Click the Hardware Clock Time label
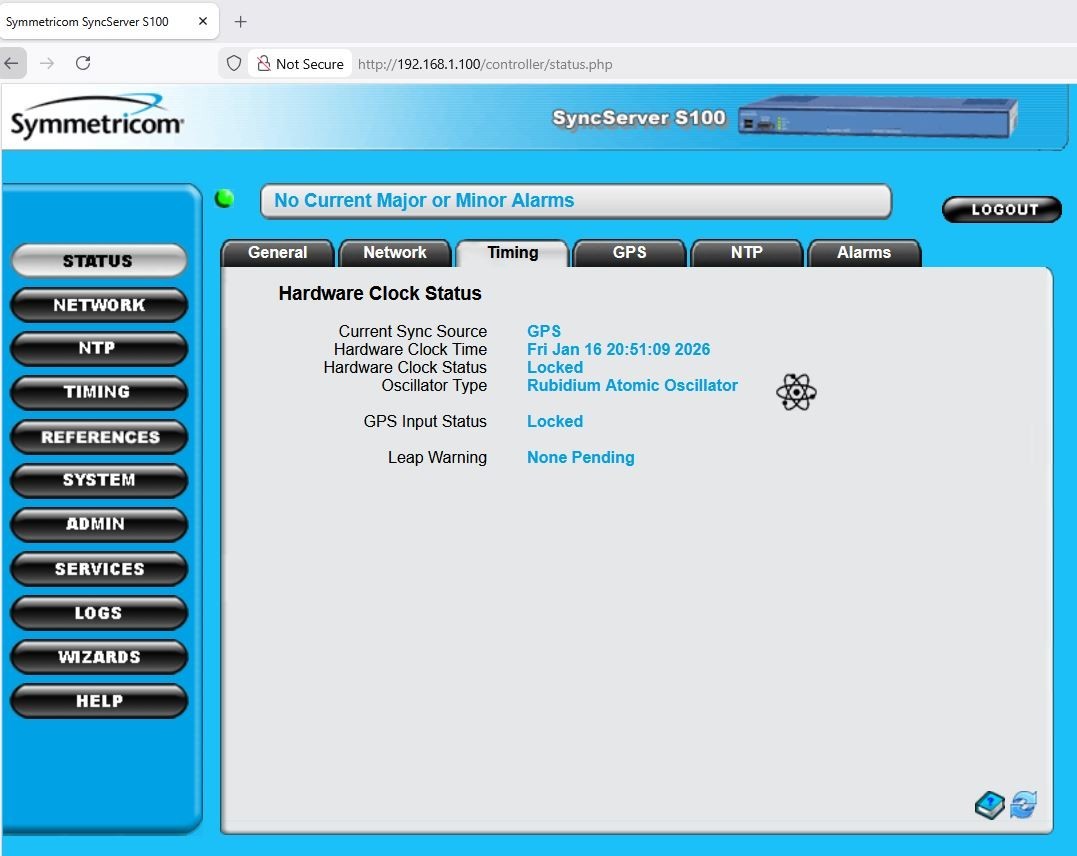This screenshot has height=856, width=1077. [x=410, y=349]
